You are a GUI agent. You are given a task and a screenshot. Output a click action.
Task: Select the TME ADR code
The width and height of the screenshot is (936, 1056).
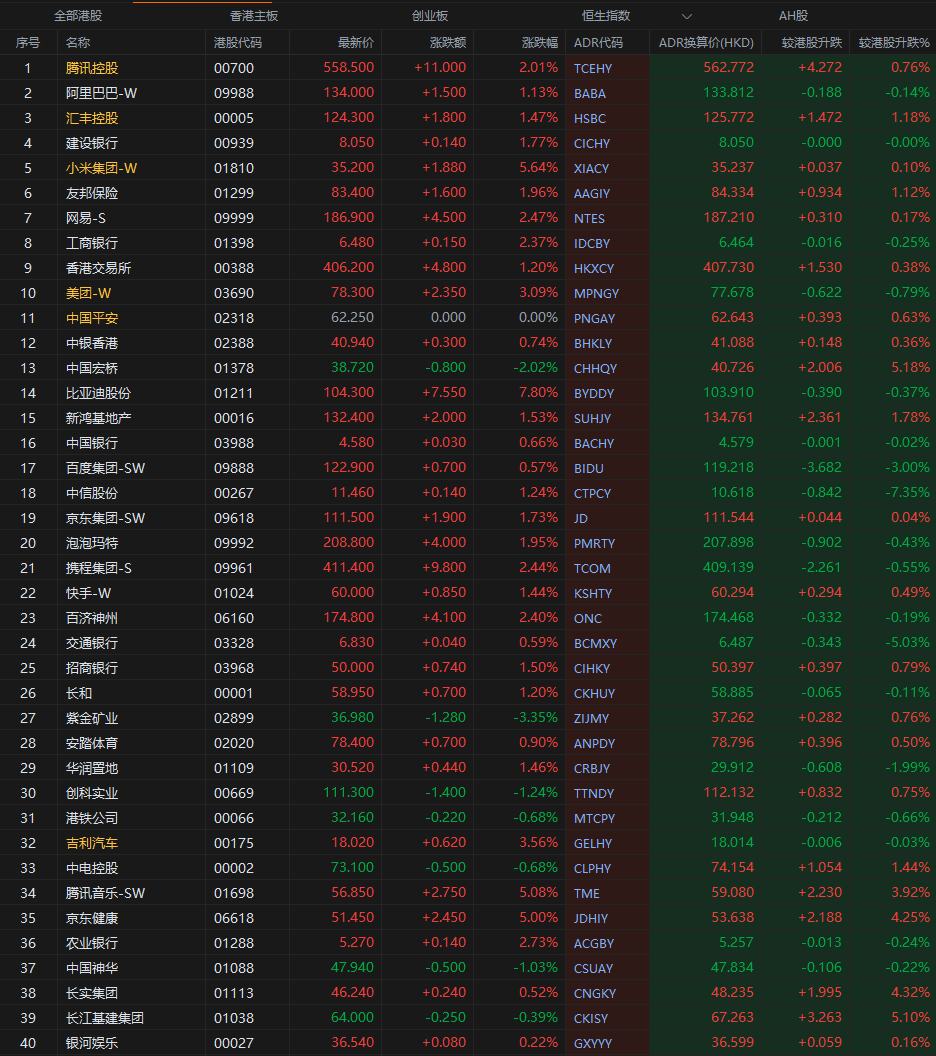(587, 893)
